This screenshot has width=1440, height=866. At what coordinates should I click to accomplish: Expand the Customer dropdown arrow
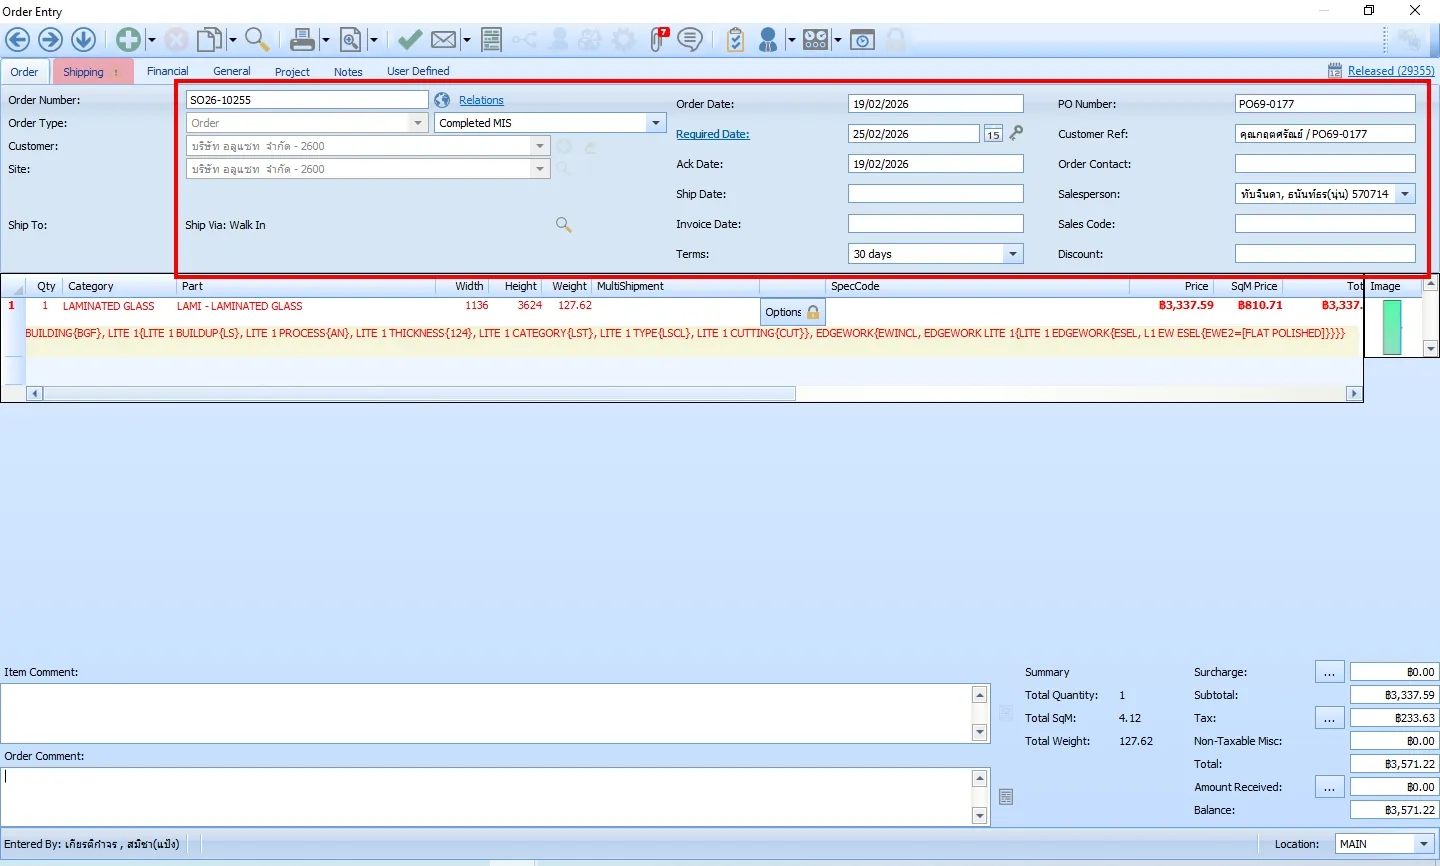coord(540,146)
